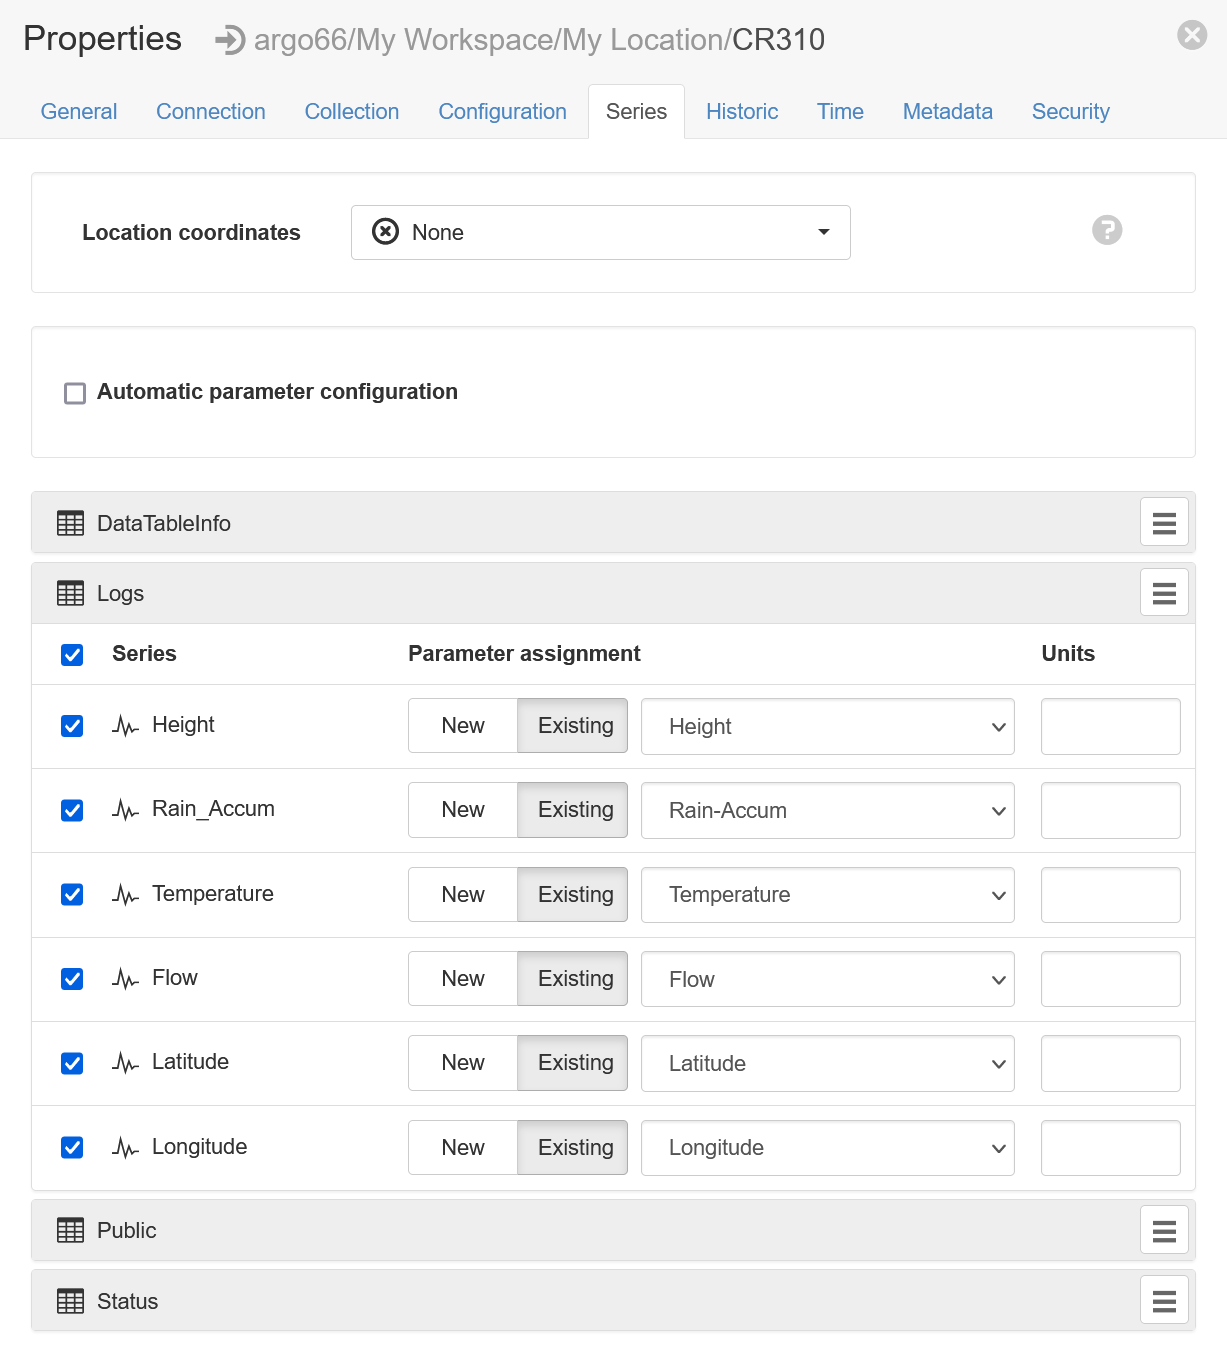Click the help question mark icon
The image size is (1227, 1356).
pos(1107,230)
